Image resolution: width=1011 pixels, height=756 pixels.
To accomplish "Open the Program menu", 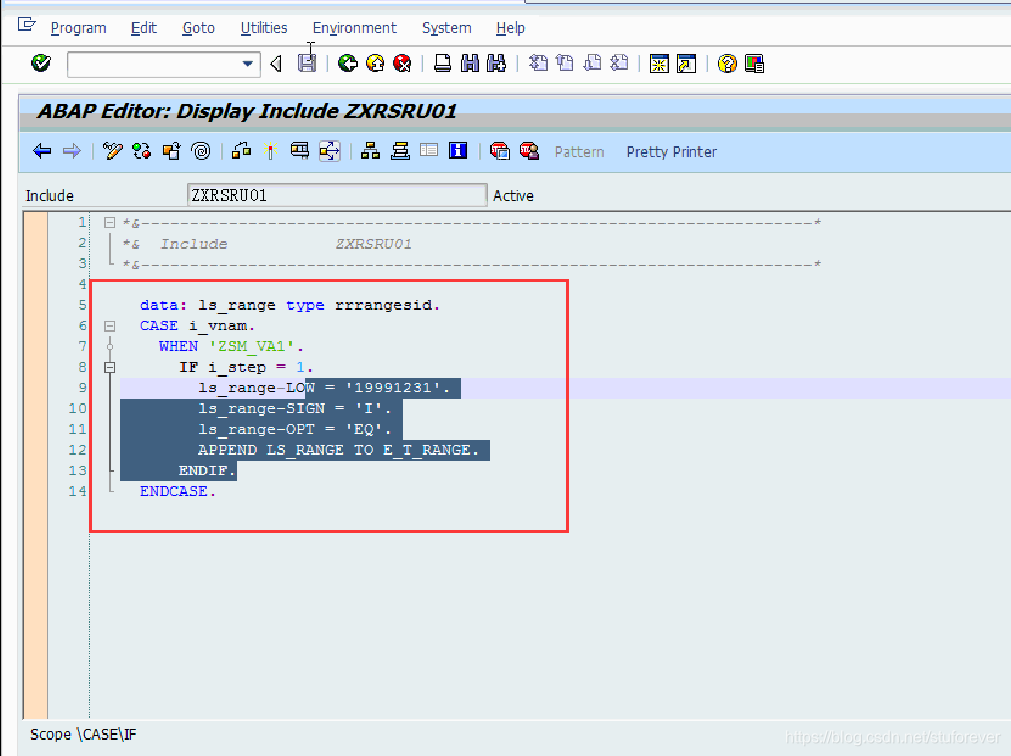I will (x=79, y=28).
